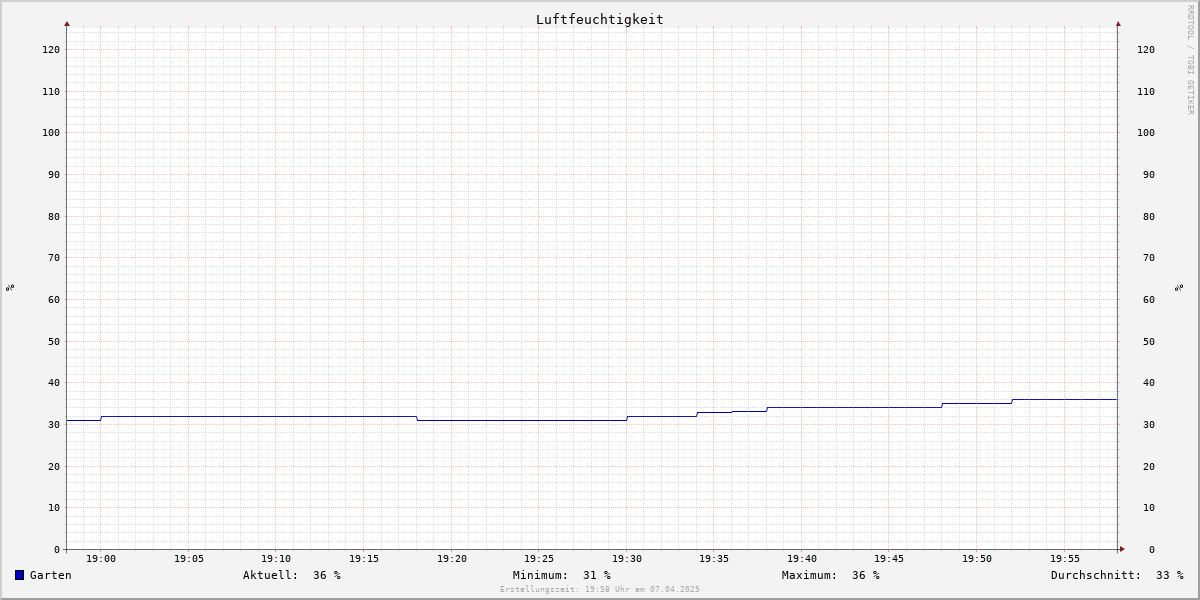This screenshot has height=600, width=1200.
Task: Click the Erstellungszeit timestamp footer text
Action: point(600,589)
